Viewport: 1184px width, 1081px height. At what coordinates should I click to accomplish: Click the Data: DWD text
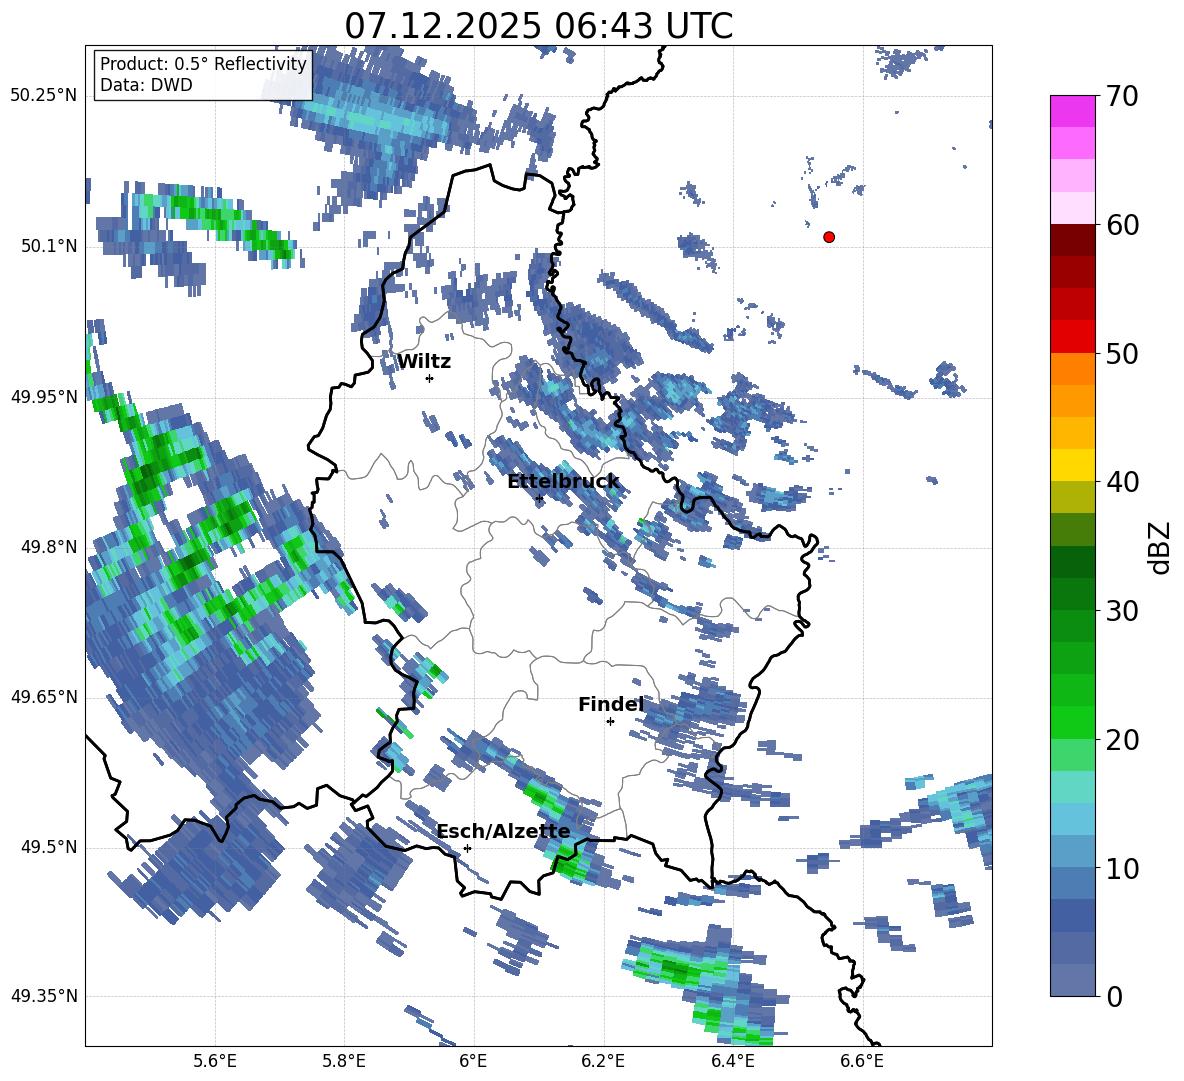146,85
